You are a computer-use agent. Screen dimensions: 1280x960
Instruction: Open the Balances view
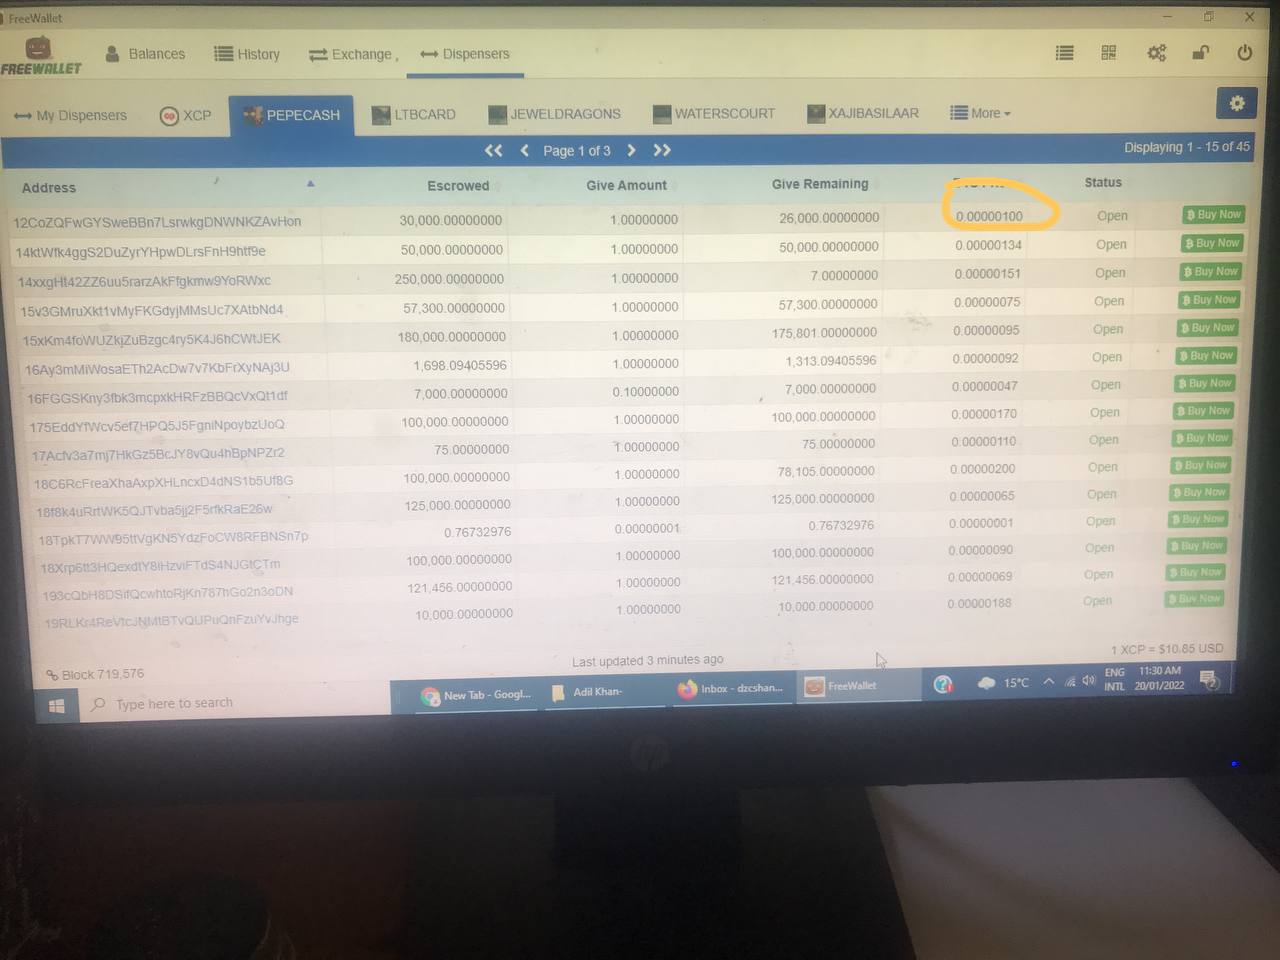[x=146, y=54]
